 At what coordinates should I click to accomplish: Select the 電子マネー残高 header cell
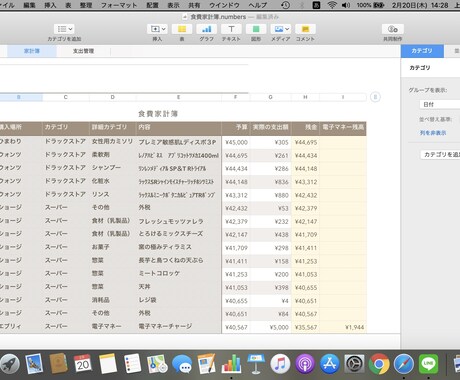click(x=343, y=128)
